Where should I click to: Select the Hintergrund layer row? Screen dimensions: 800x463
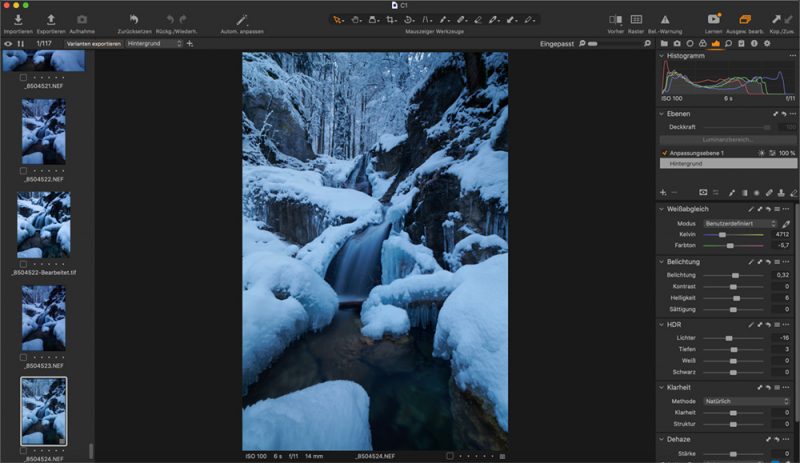(728, 164)
